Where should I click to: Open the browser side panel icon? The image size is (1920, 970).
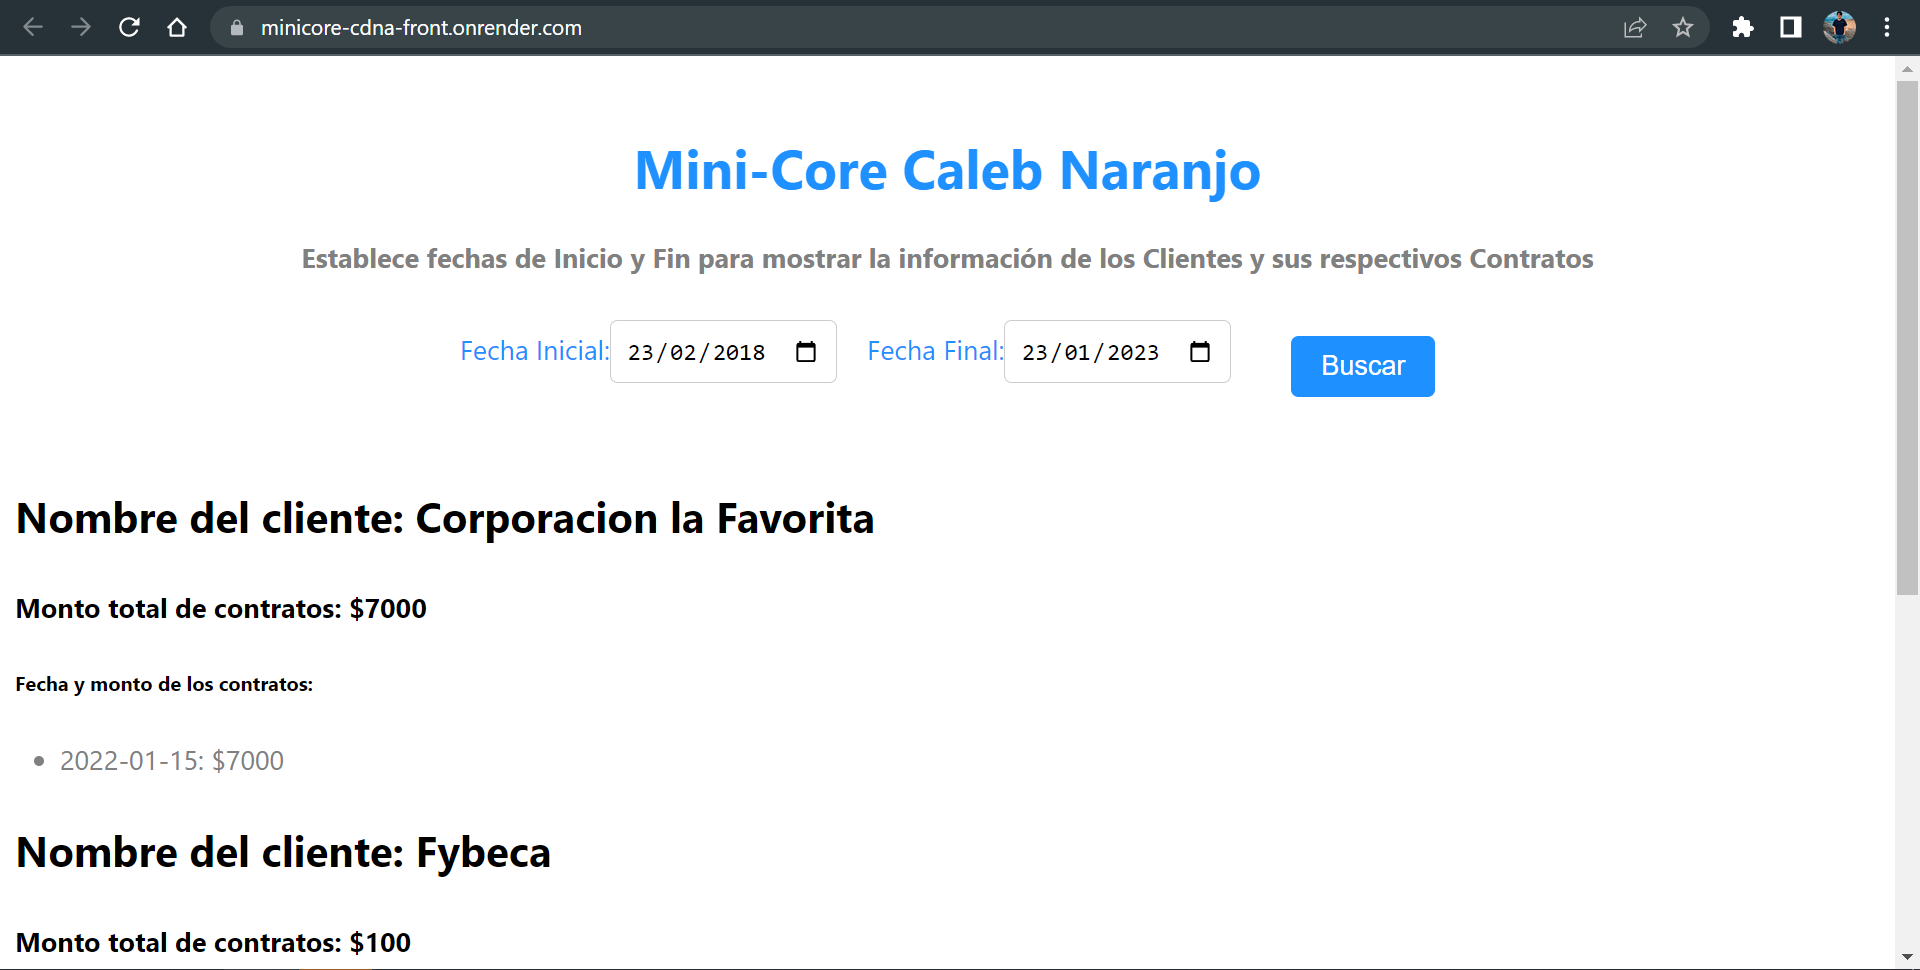(1790, 27)
